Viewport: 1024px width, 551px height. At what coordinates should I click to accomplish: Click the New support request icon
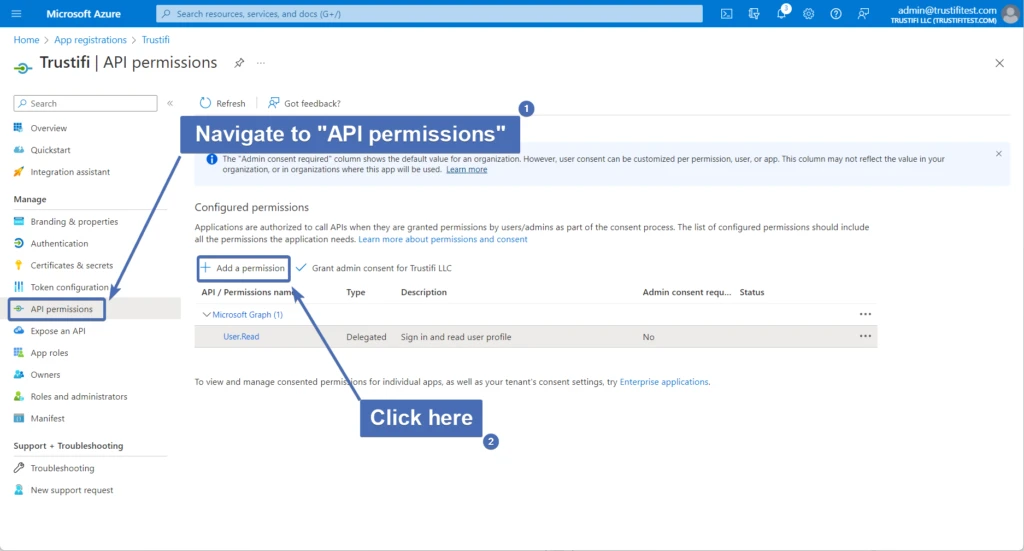point(18,490)
